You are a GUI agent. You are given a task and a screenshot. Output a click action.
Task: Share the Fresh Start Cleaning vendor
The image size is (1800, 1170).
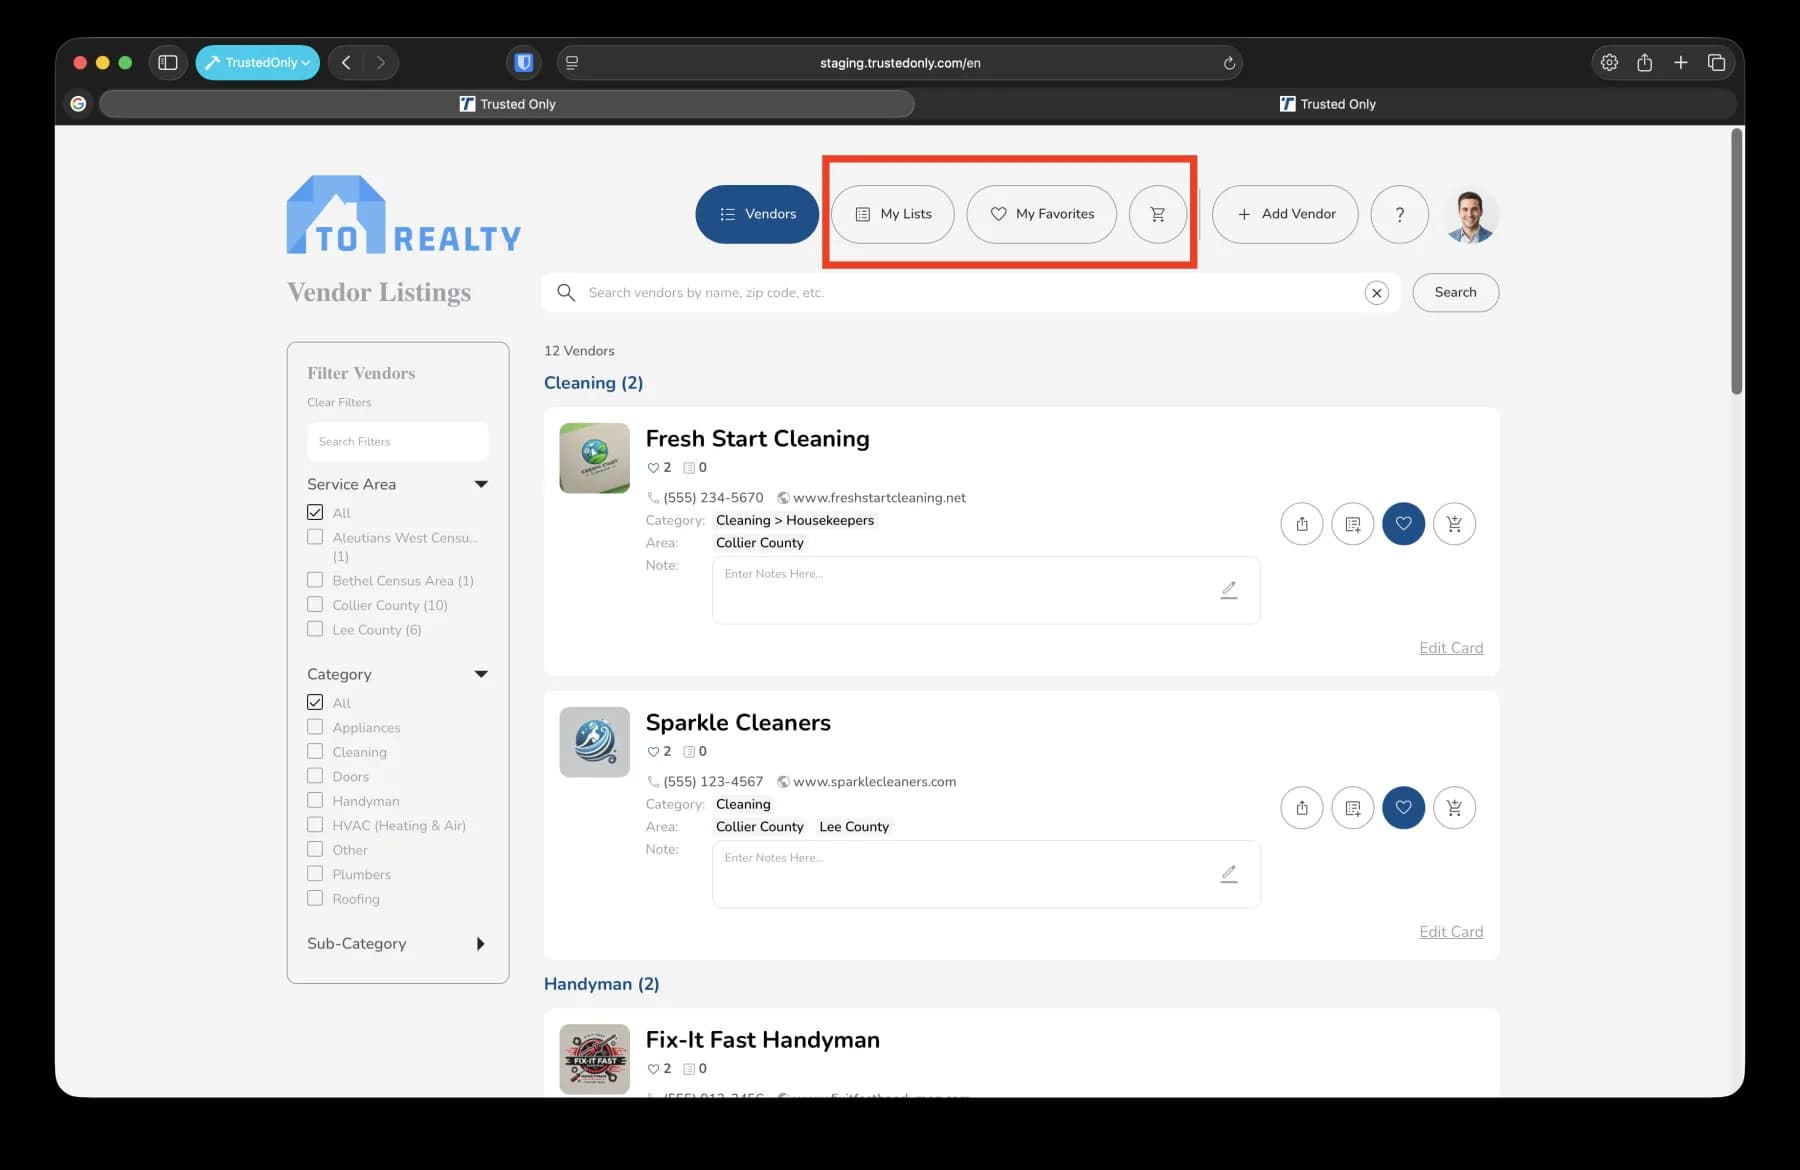pyautogui.click(x=1301, y=524)
